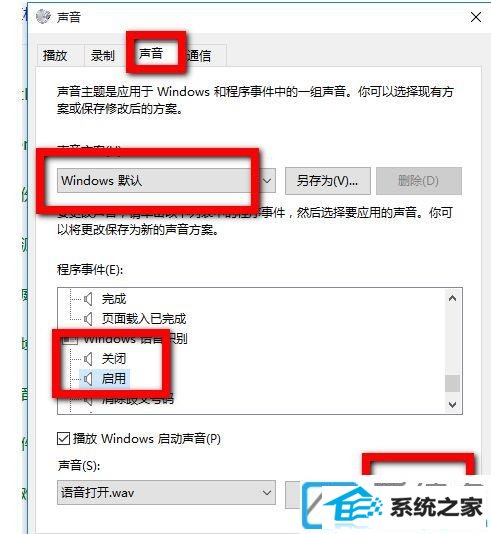Click the program events list scroll-up arrow

point(452,299)
